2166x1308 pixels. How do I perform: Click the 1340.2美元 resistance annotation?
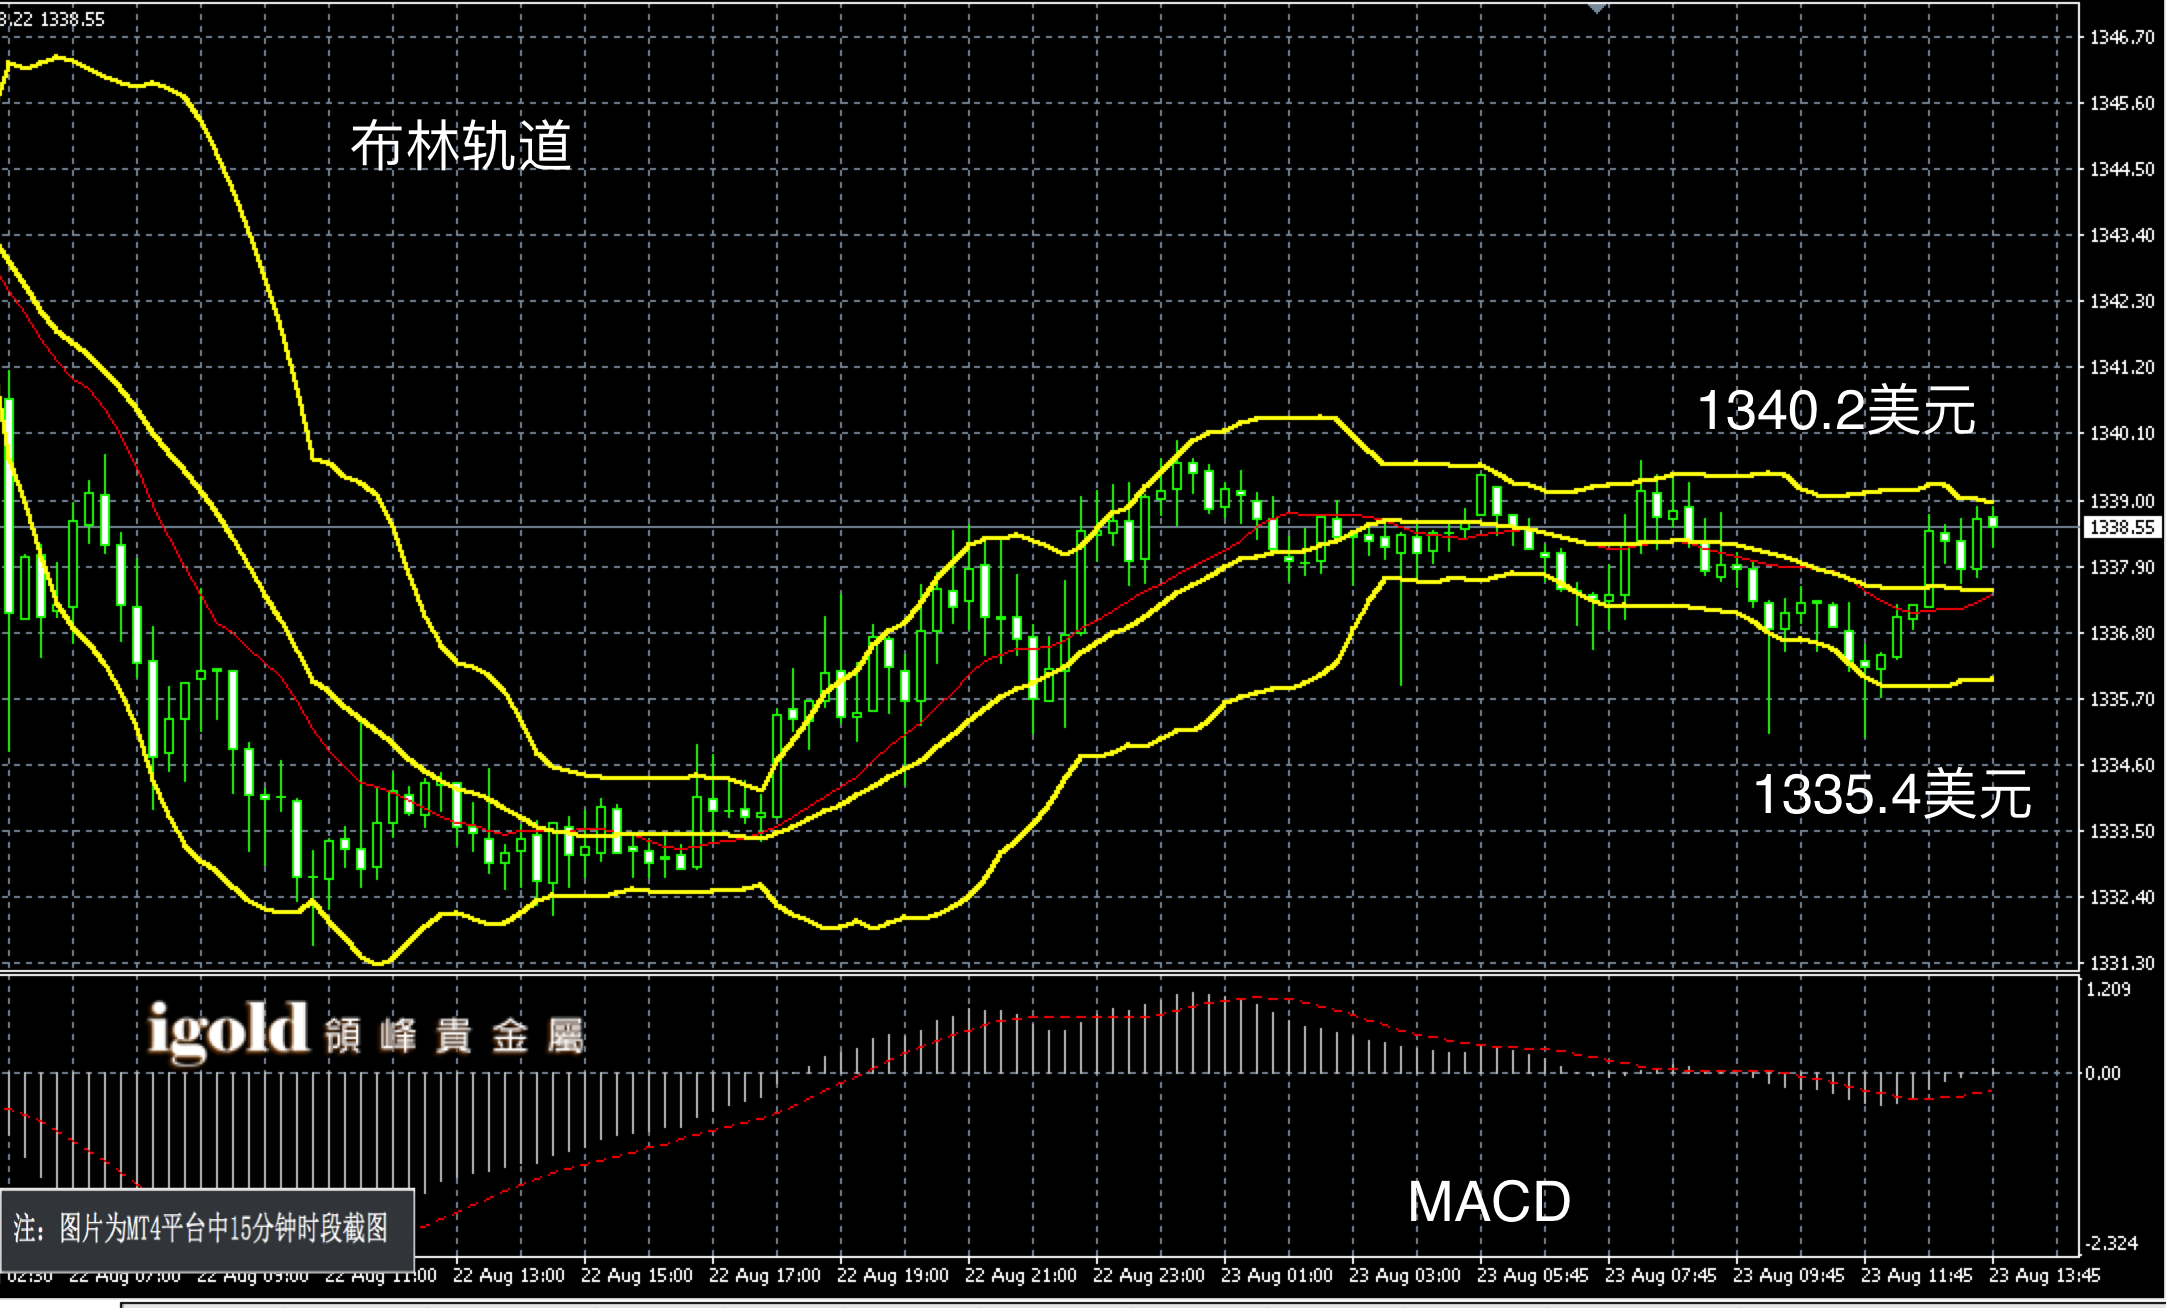pyautogui.click(x=1836, y=411)
